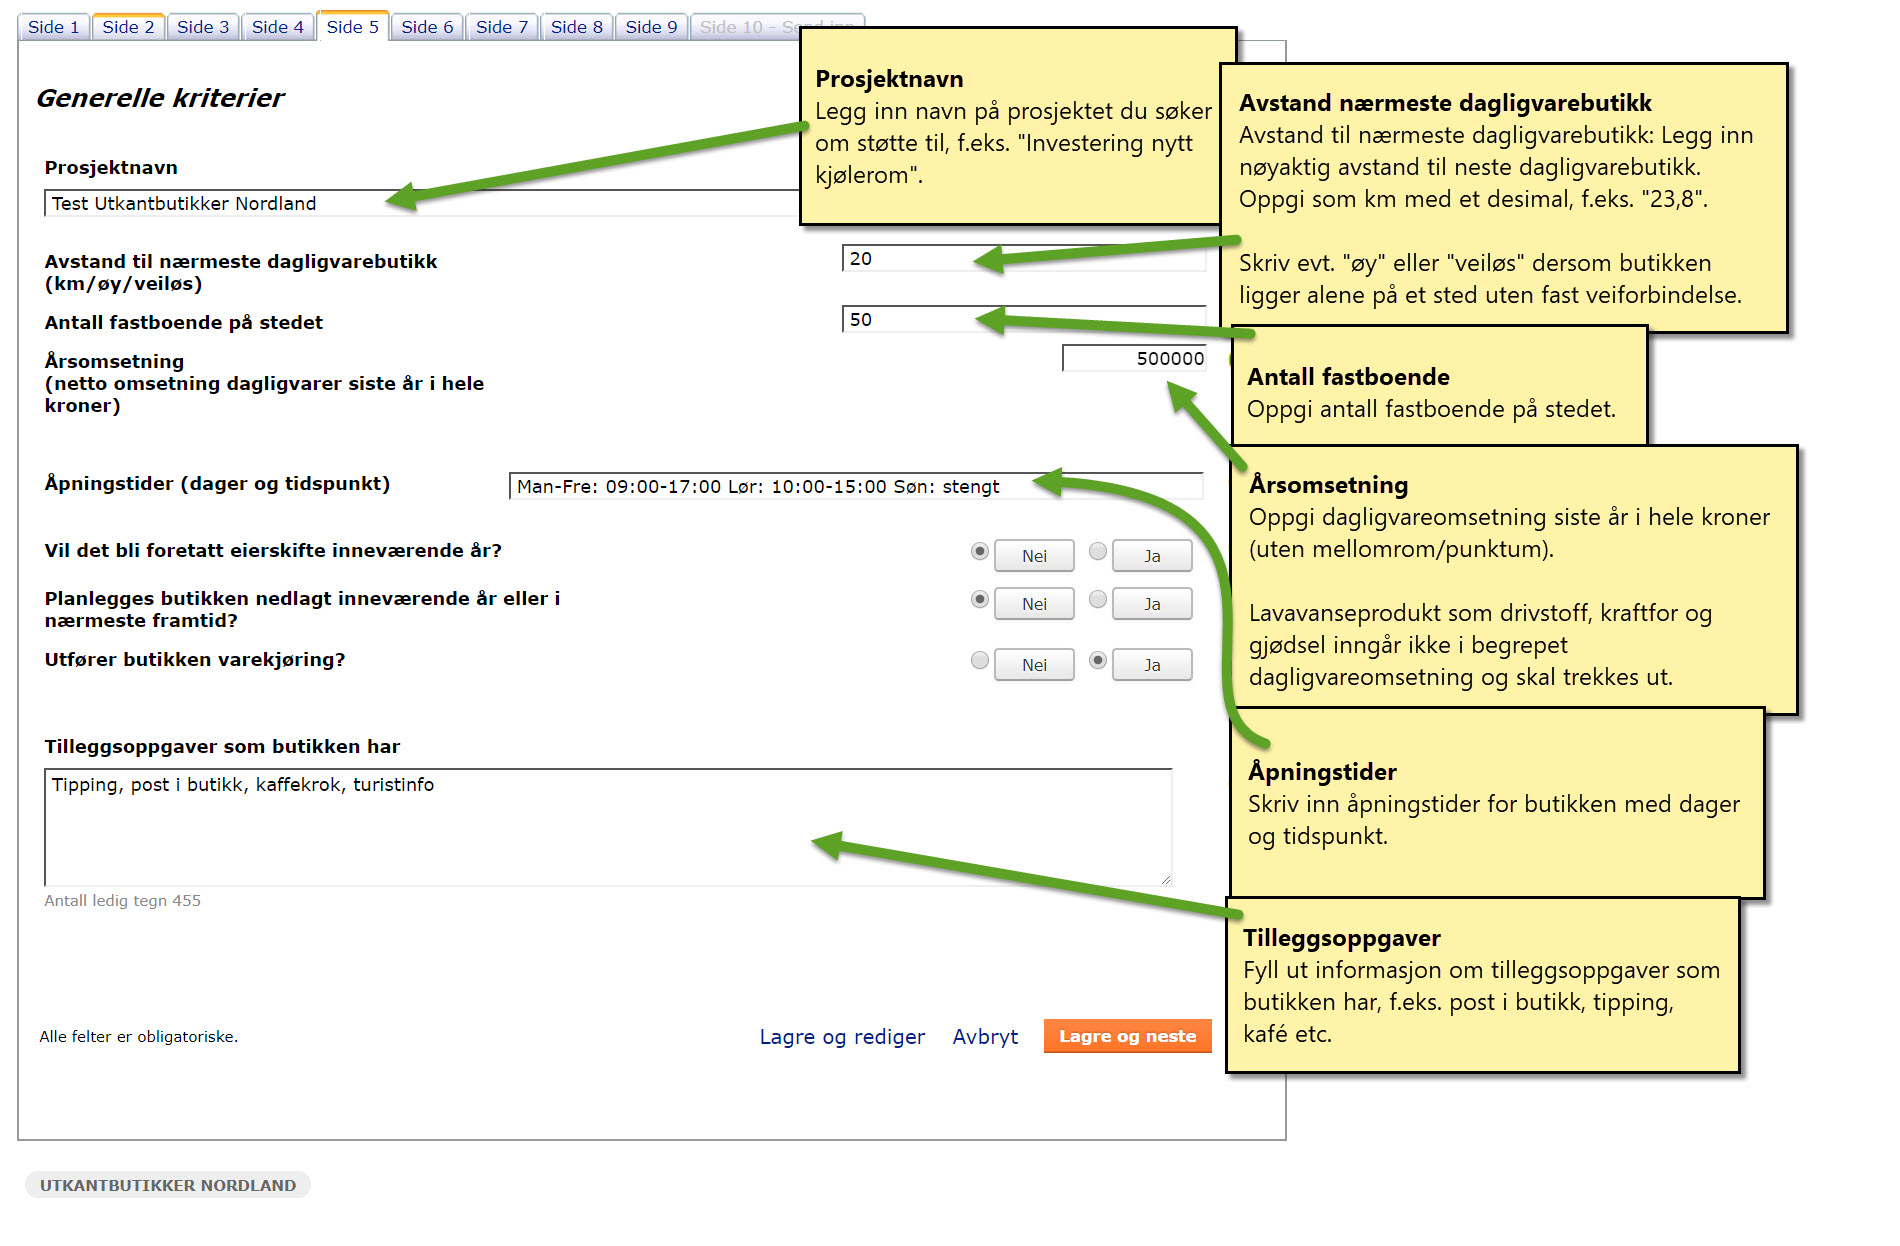Select Ja radio for varekjøring question
The width and height of the screenshot is (1900, 1246).
(1098, 660)
